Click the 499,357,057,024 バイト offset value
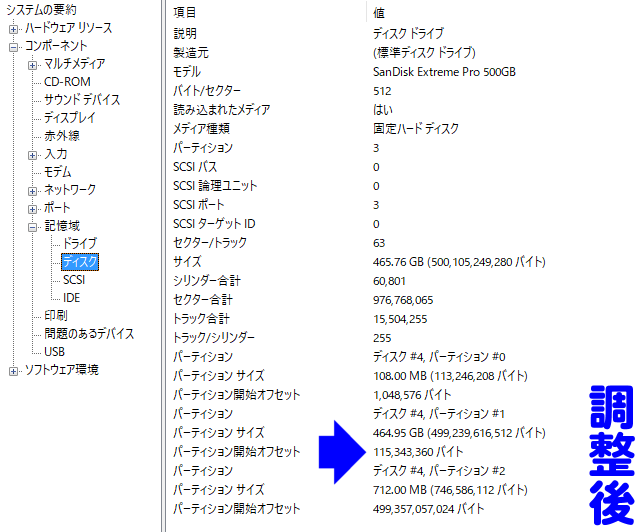 coord(429,509)
